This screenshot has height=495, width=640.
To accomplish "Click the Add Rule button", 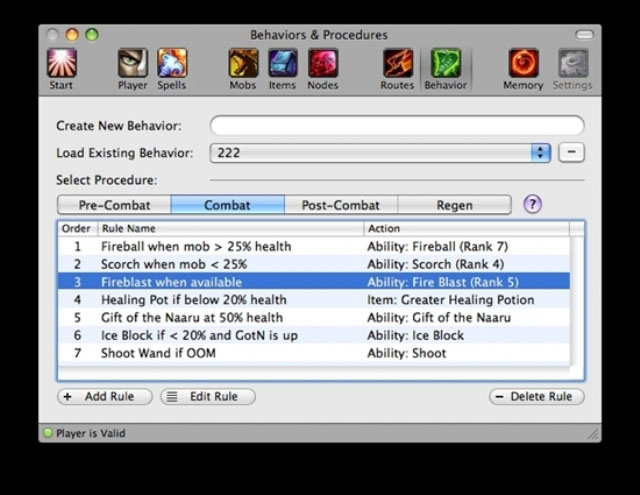I will 105,397.
